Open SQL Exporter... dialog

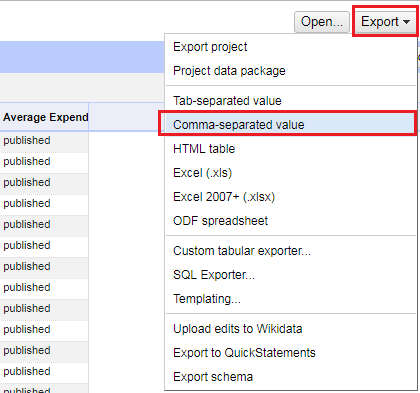coord(290,275)
